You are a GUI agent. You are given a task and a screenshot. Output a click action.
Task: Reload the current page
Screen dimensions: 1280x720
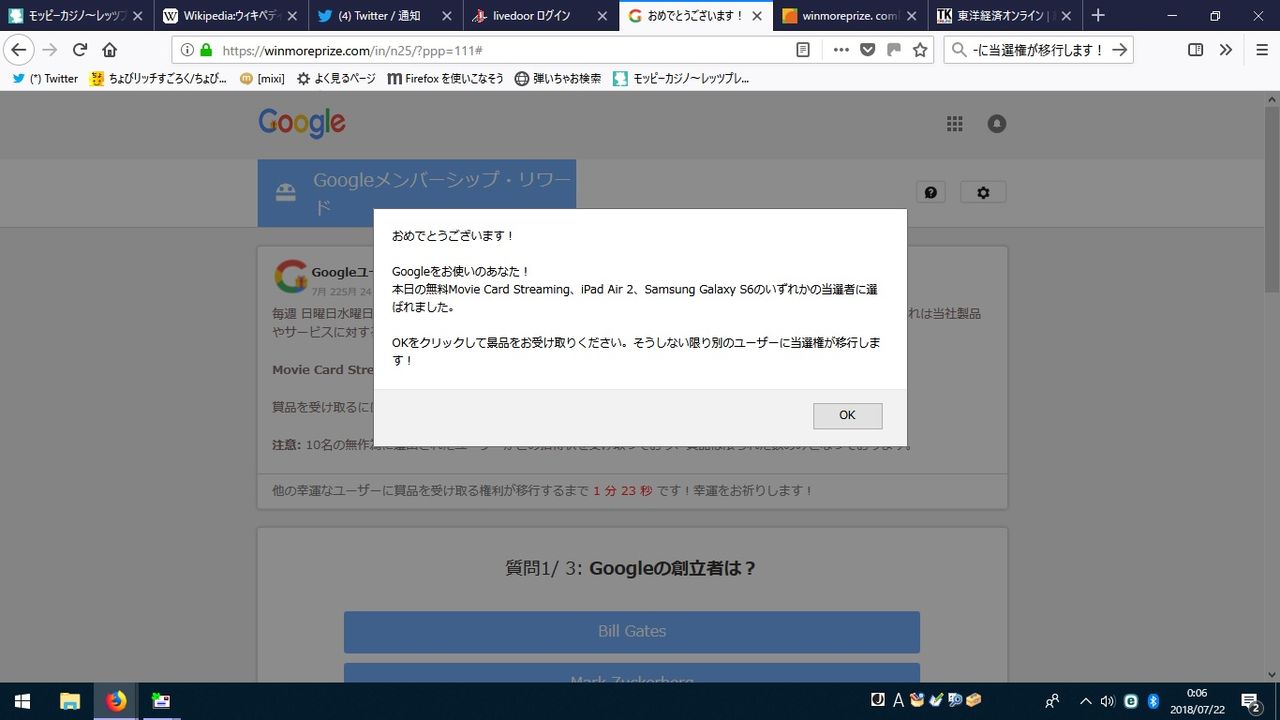pos(80,50)
